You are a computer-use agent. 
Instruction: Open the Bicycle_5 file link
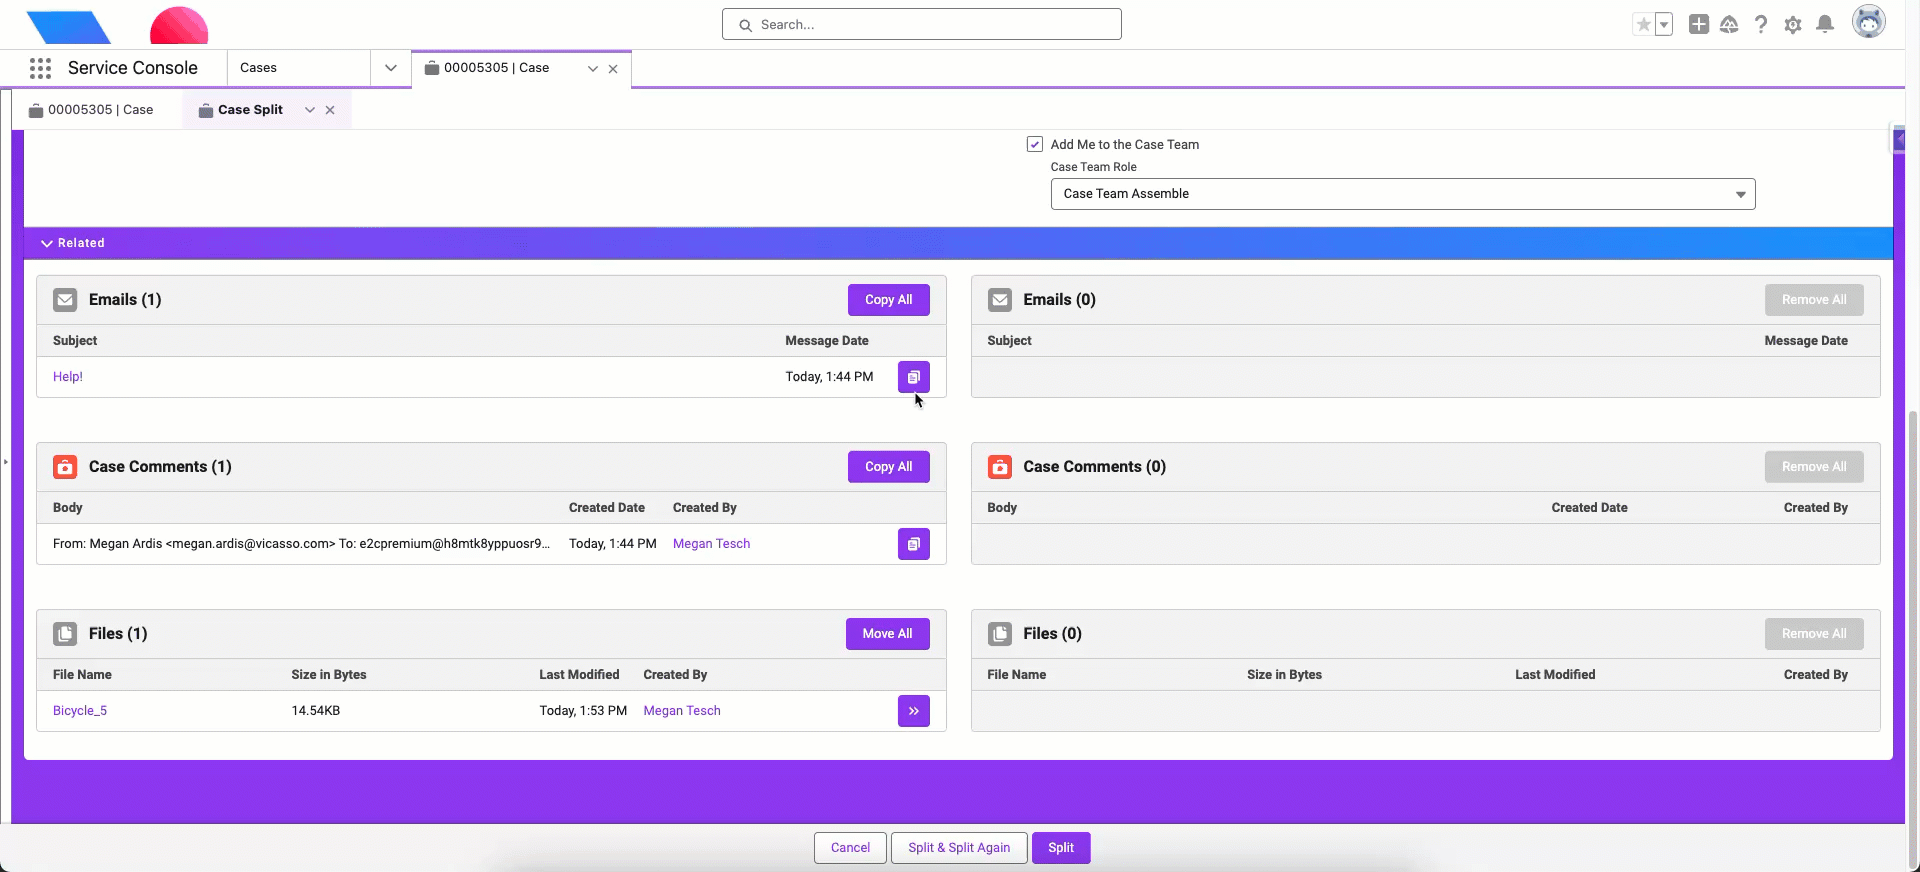click(x=80, y=711)
